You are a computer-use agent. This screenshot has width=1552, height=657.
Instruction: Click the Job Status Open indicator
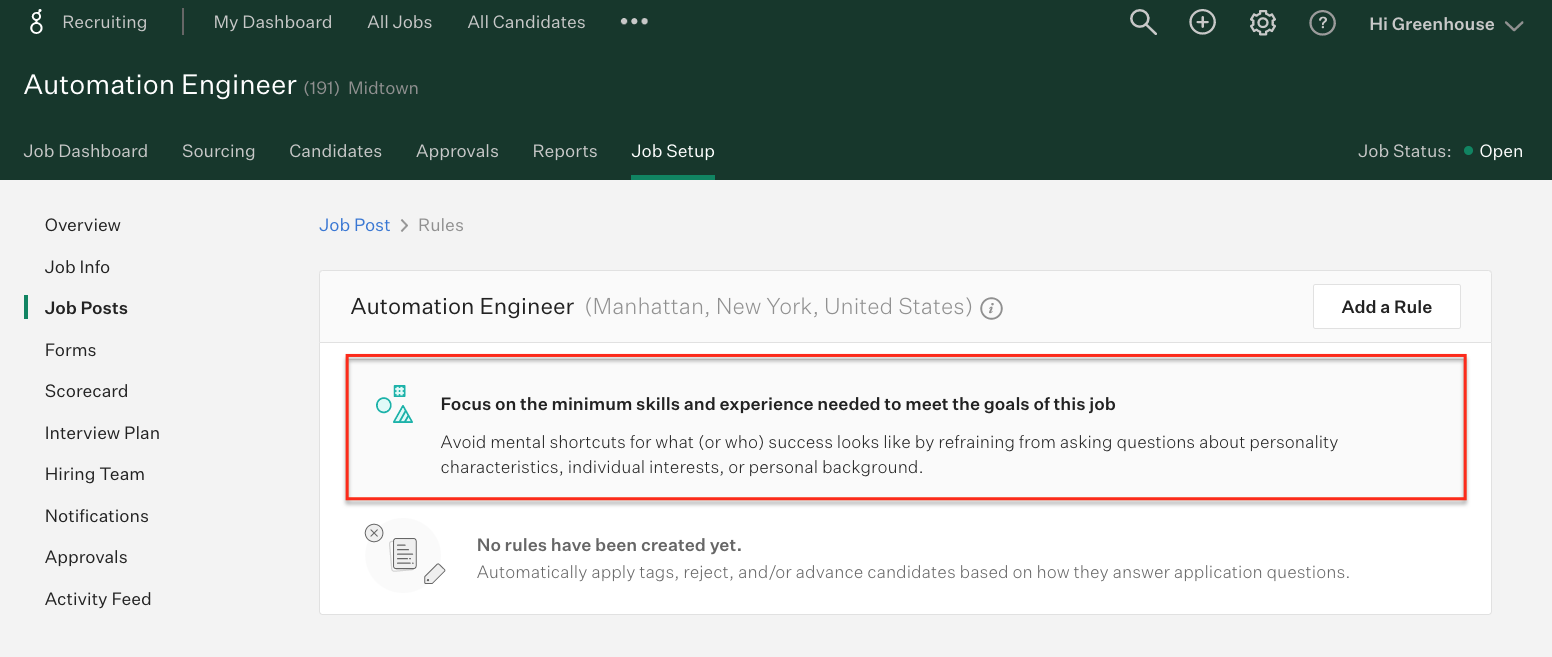pos(1492,151)
